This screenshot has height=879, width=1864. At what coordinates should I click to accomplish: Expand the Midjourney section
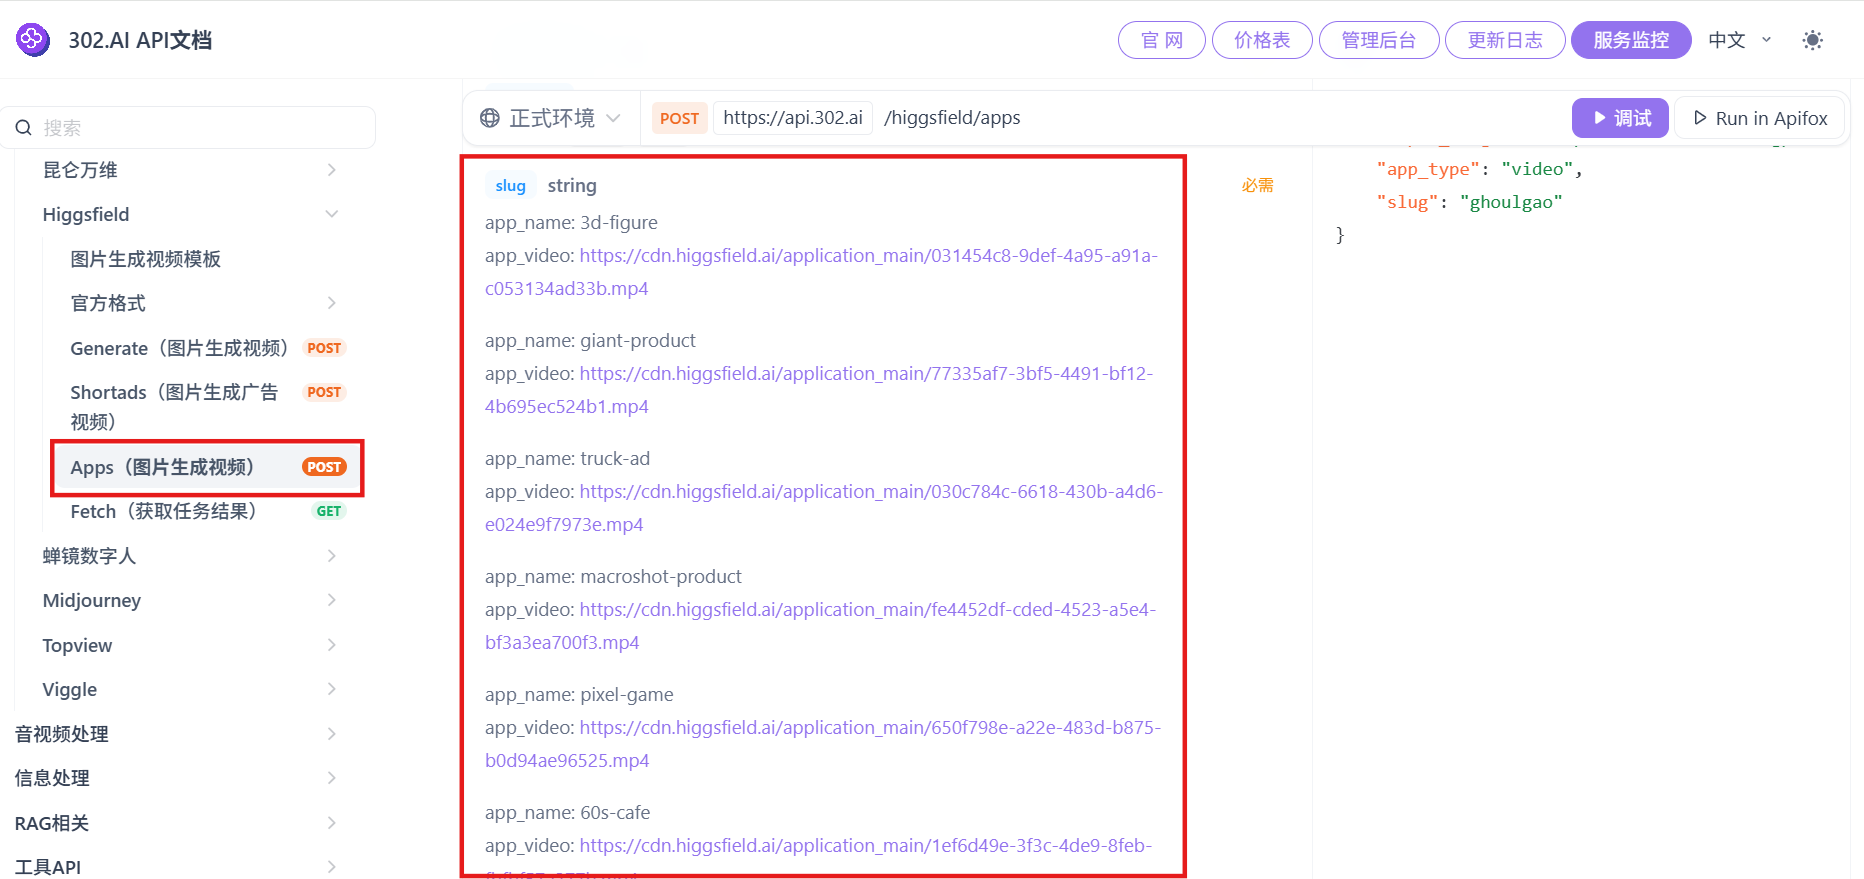[332, 600]
